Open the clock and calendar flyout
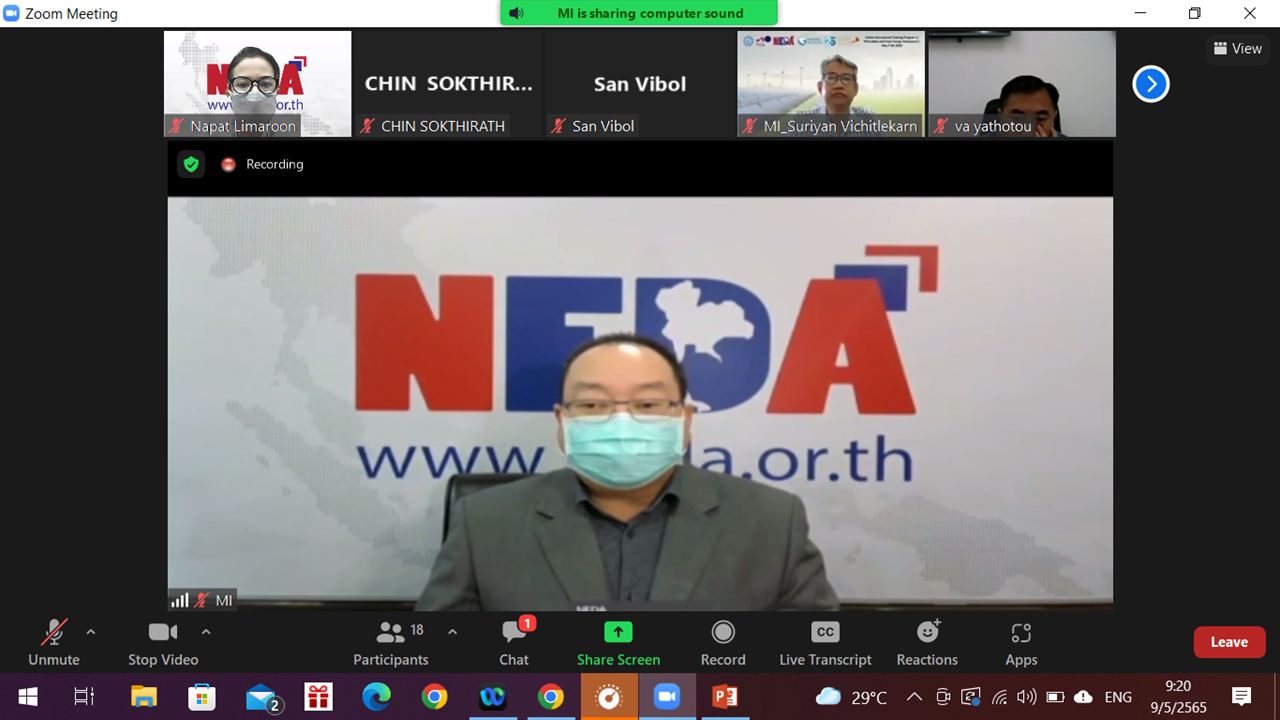The image size is (1280, 720). (x=1179, y=697)
